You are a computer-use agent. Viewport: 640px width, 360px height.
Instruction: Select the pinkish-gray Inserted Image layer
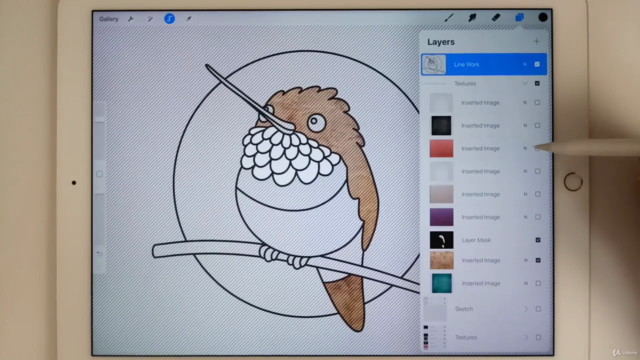click(x=484, y=194)
